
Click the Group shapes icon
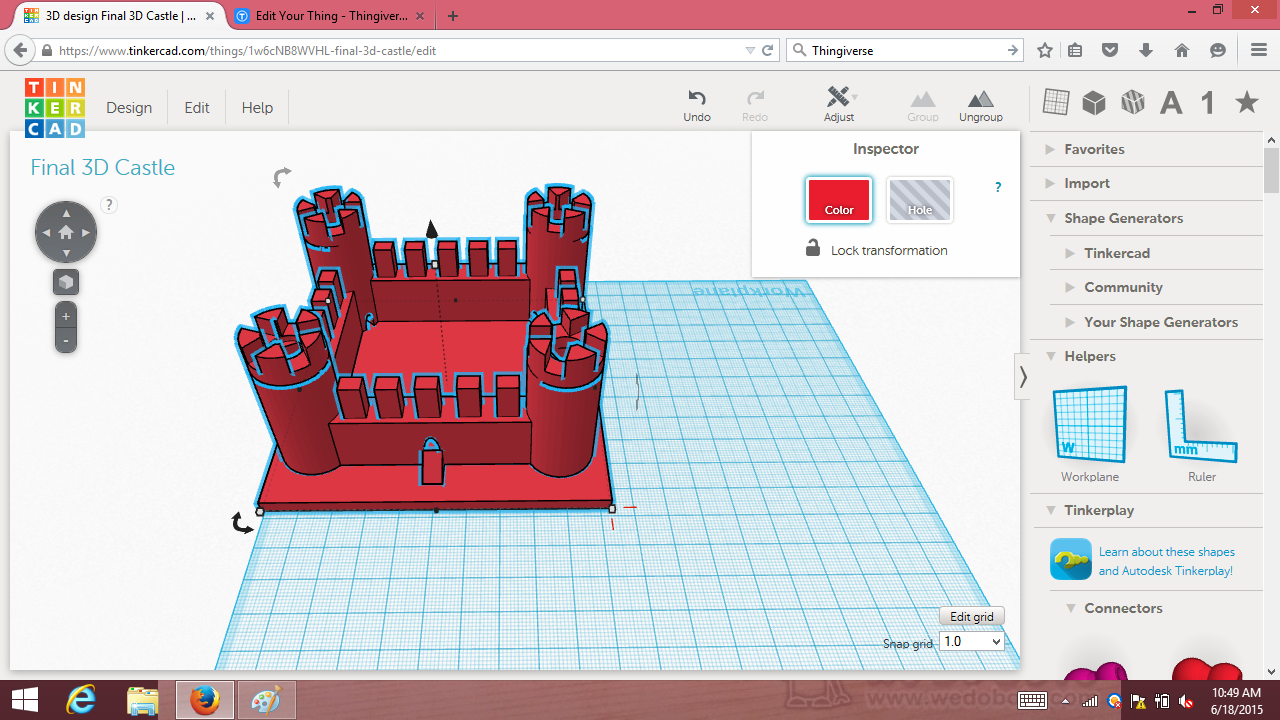922,99
